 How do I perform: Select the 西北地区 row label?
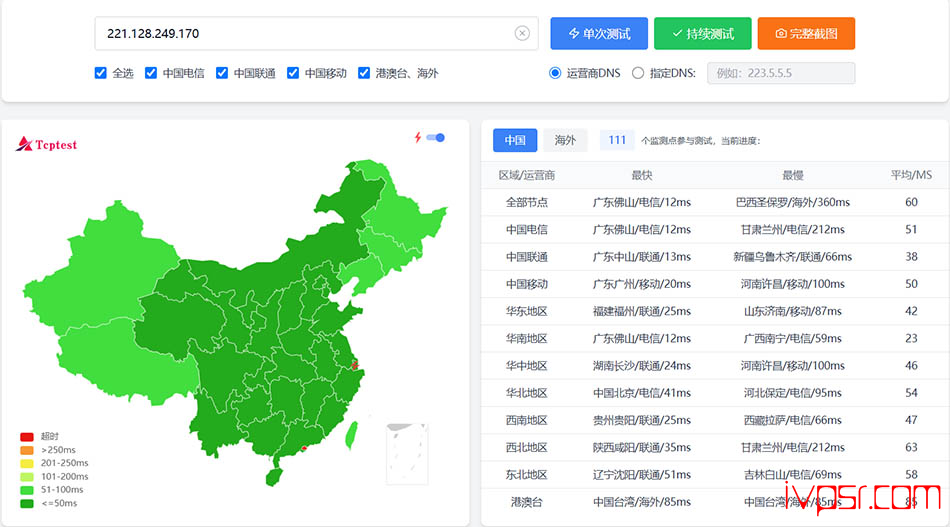point(526,448)
